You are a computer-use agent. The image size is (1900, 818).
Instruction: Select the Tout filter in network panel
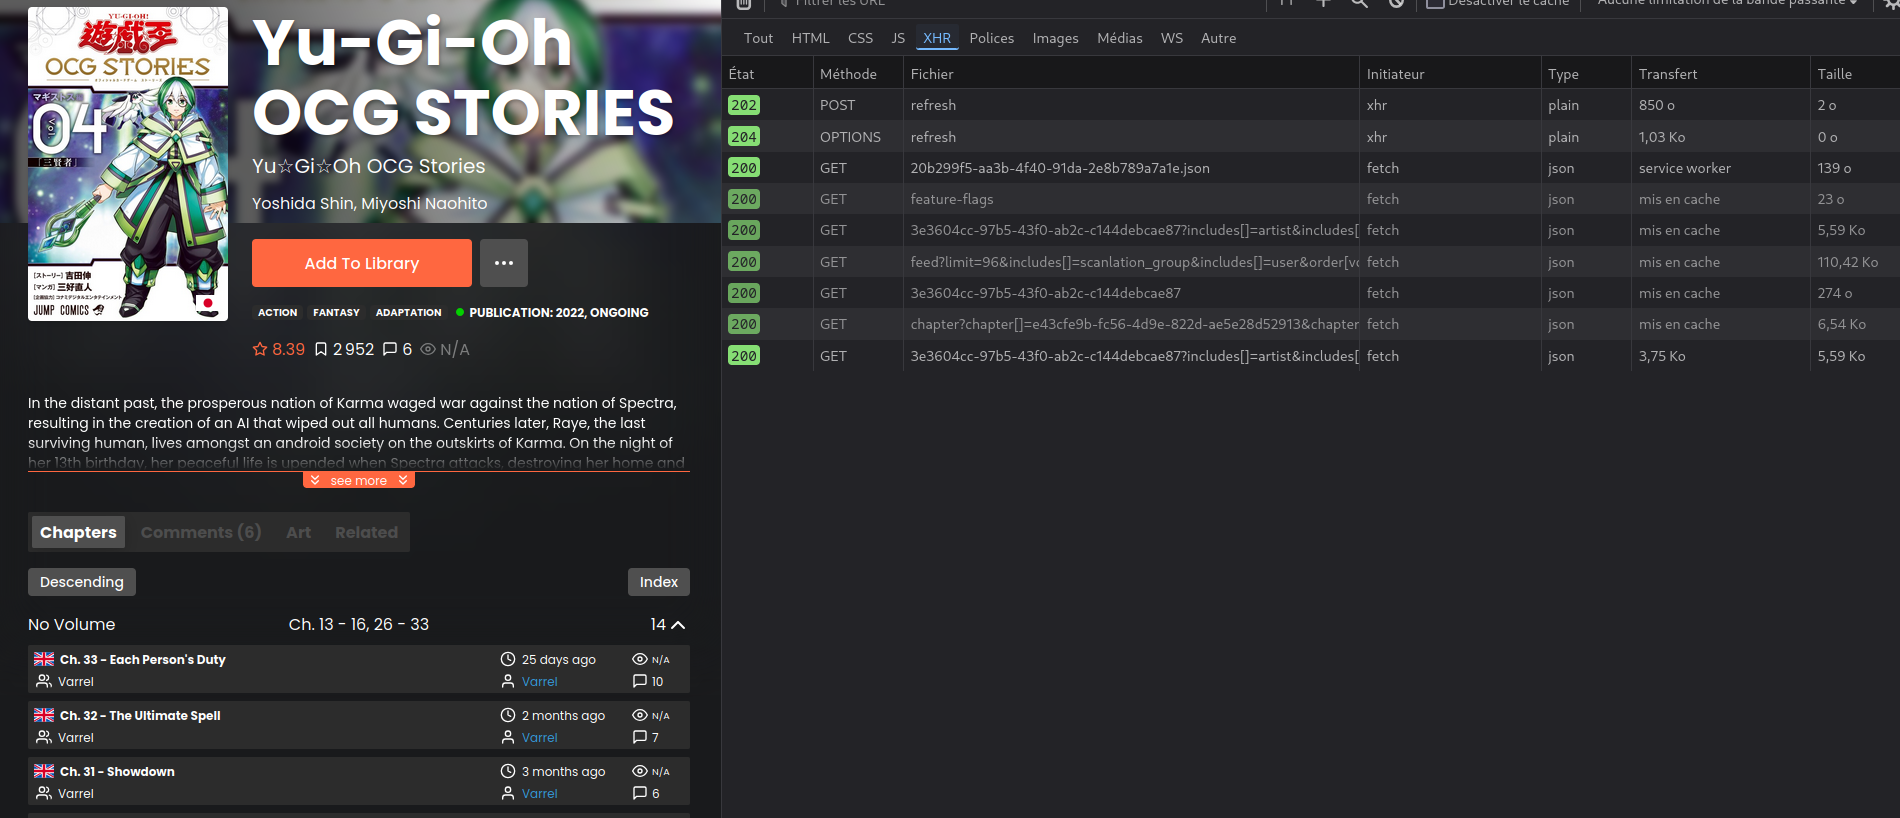tap(758, 38)
